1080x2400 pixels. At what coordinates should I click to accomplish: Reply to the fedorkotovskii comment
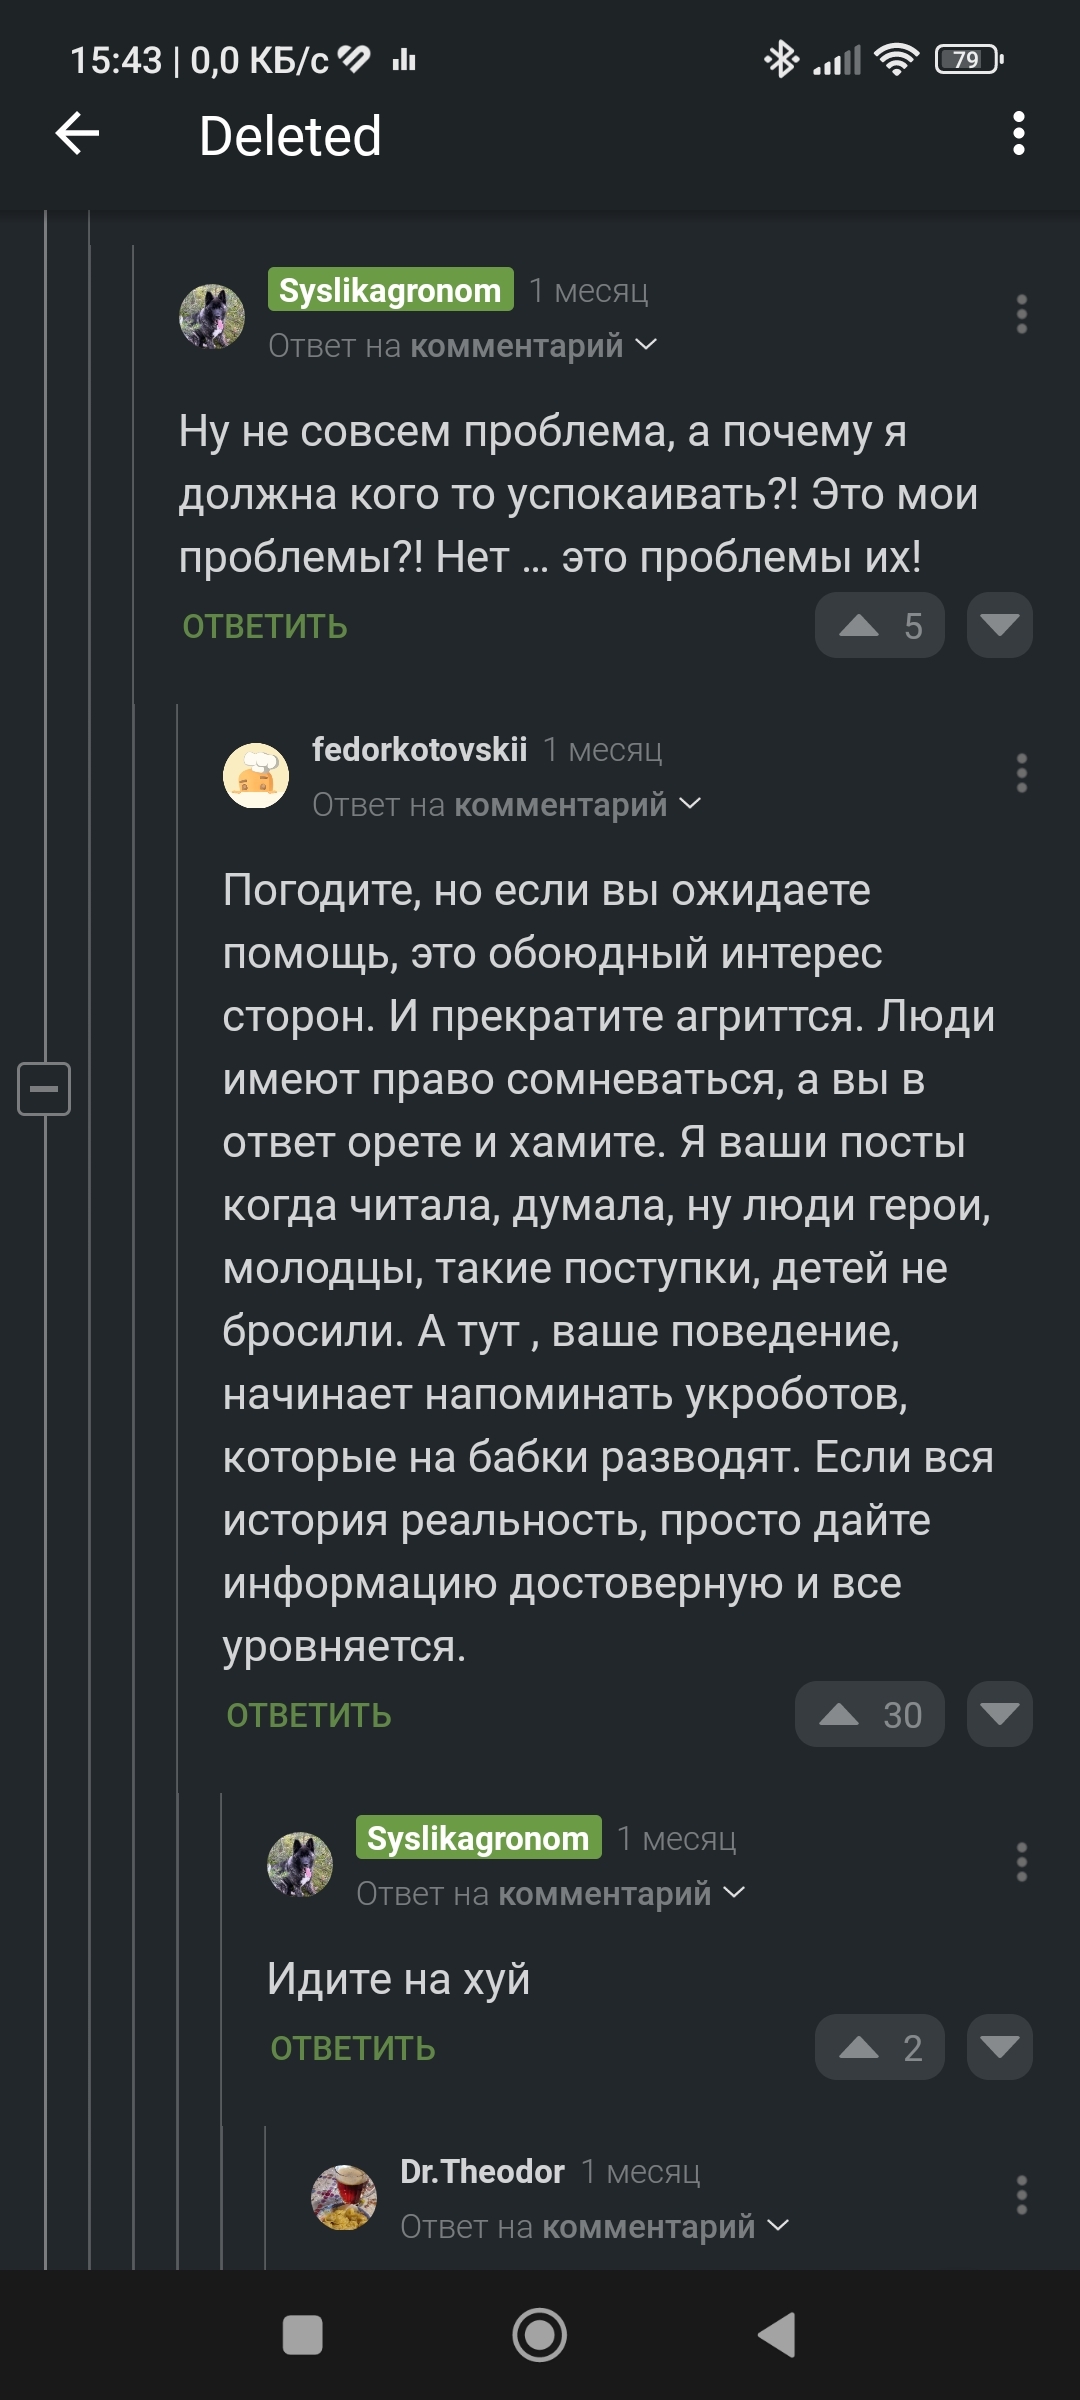coord(309,1716)
